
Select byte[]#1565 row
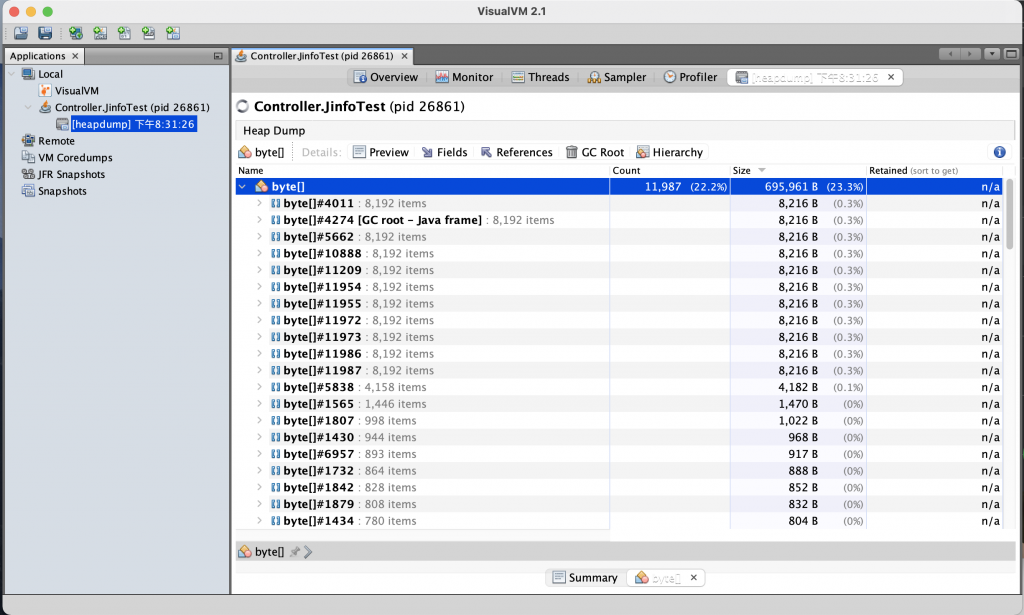(619, 404)
